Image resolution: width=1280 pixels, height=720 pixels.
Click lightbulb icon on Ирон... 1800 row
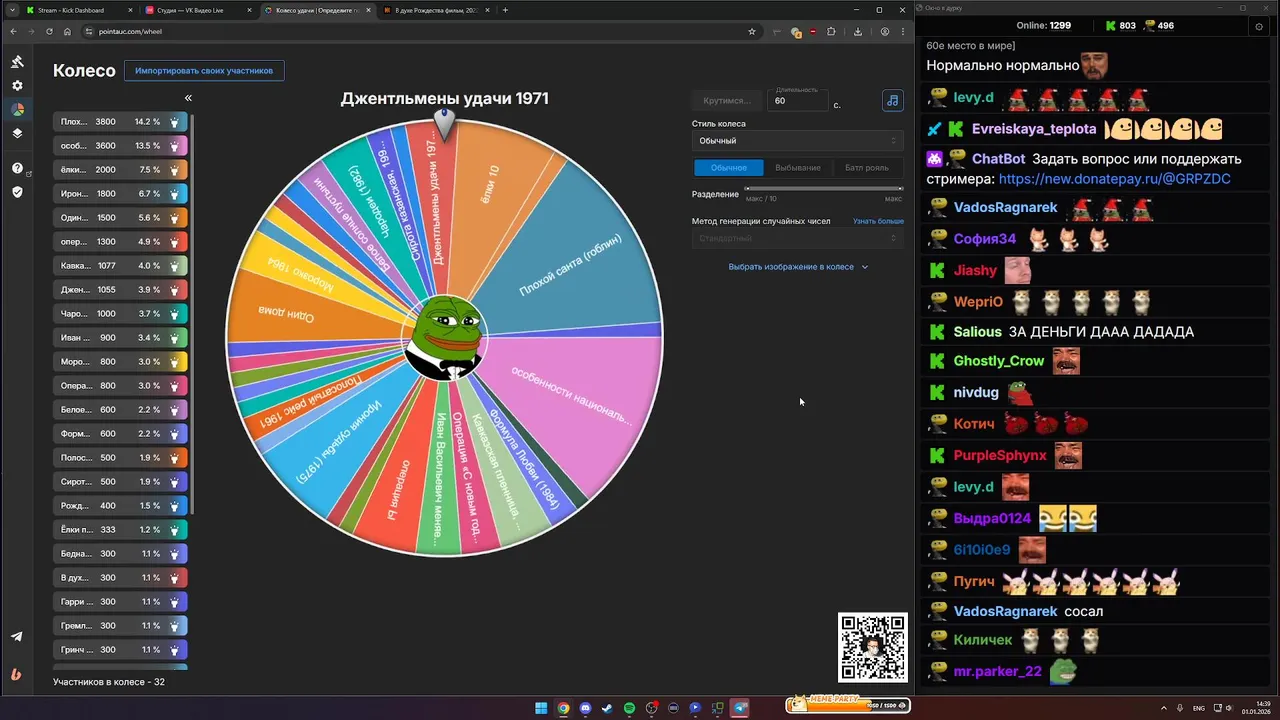[175, 194]
